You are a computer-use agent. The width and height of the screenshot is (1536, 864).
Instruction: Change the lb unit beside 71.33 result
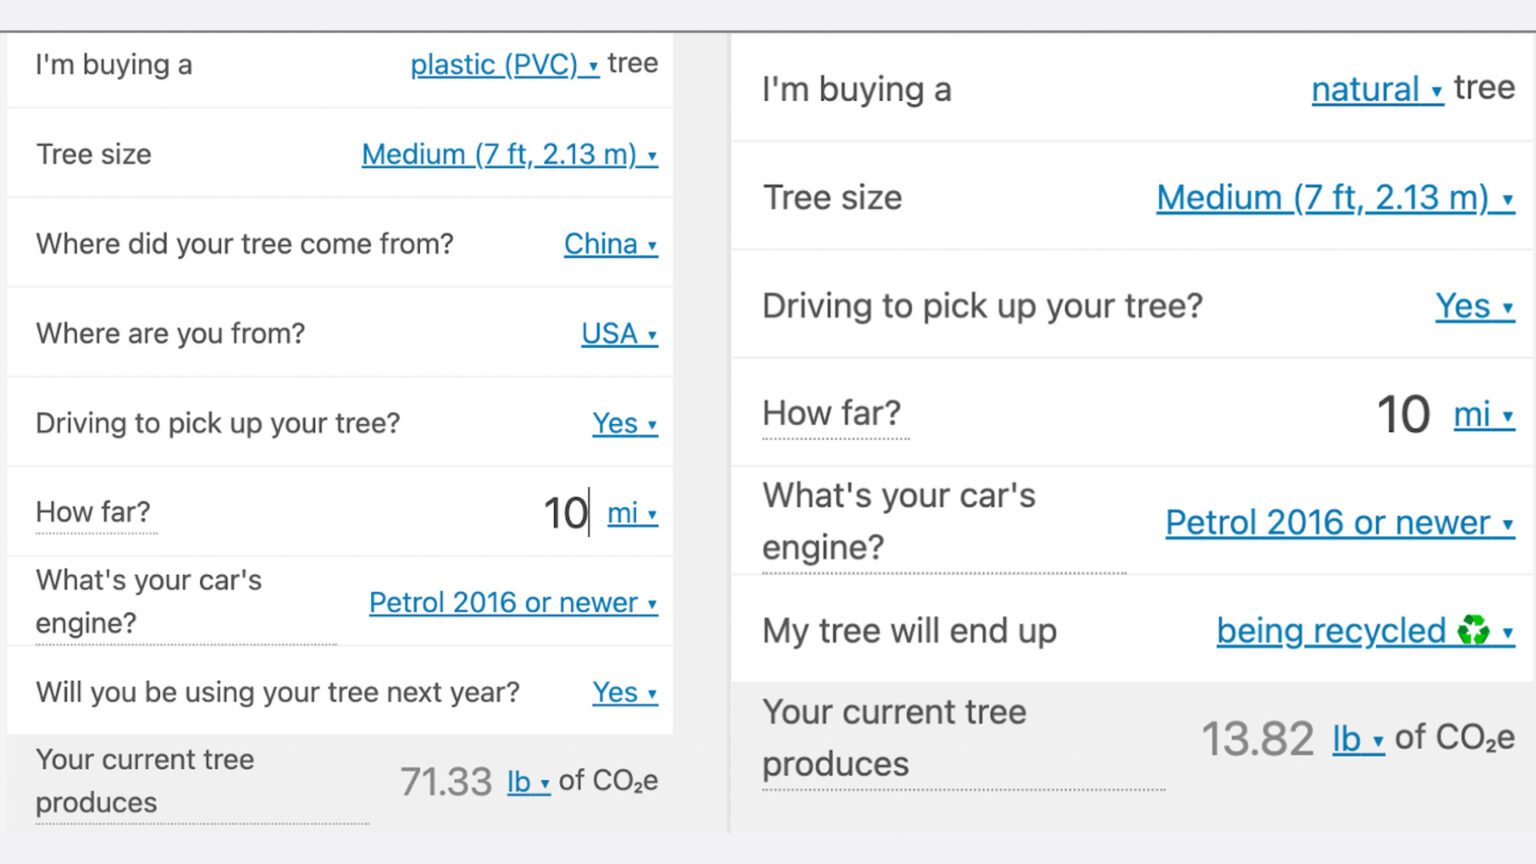point(528,782)
